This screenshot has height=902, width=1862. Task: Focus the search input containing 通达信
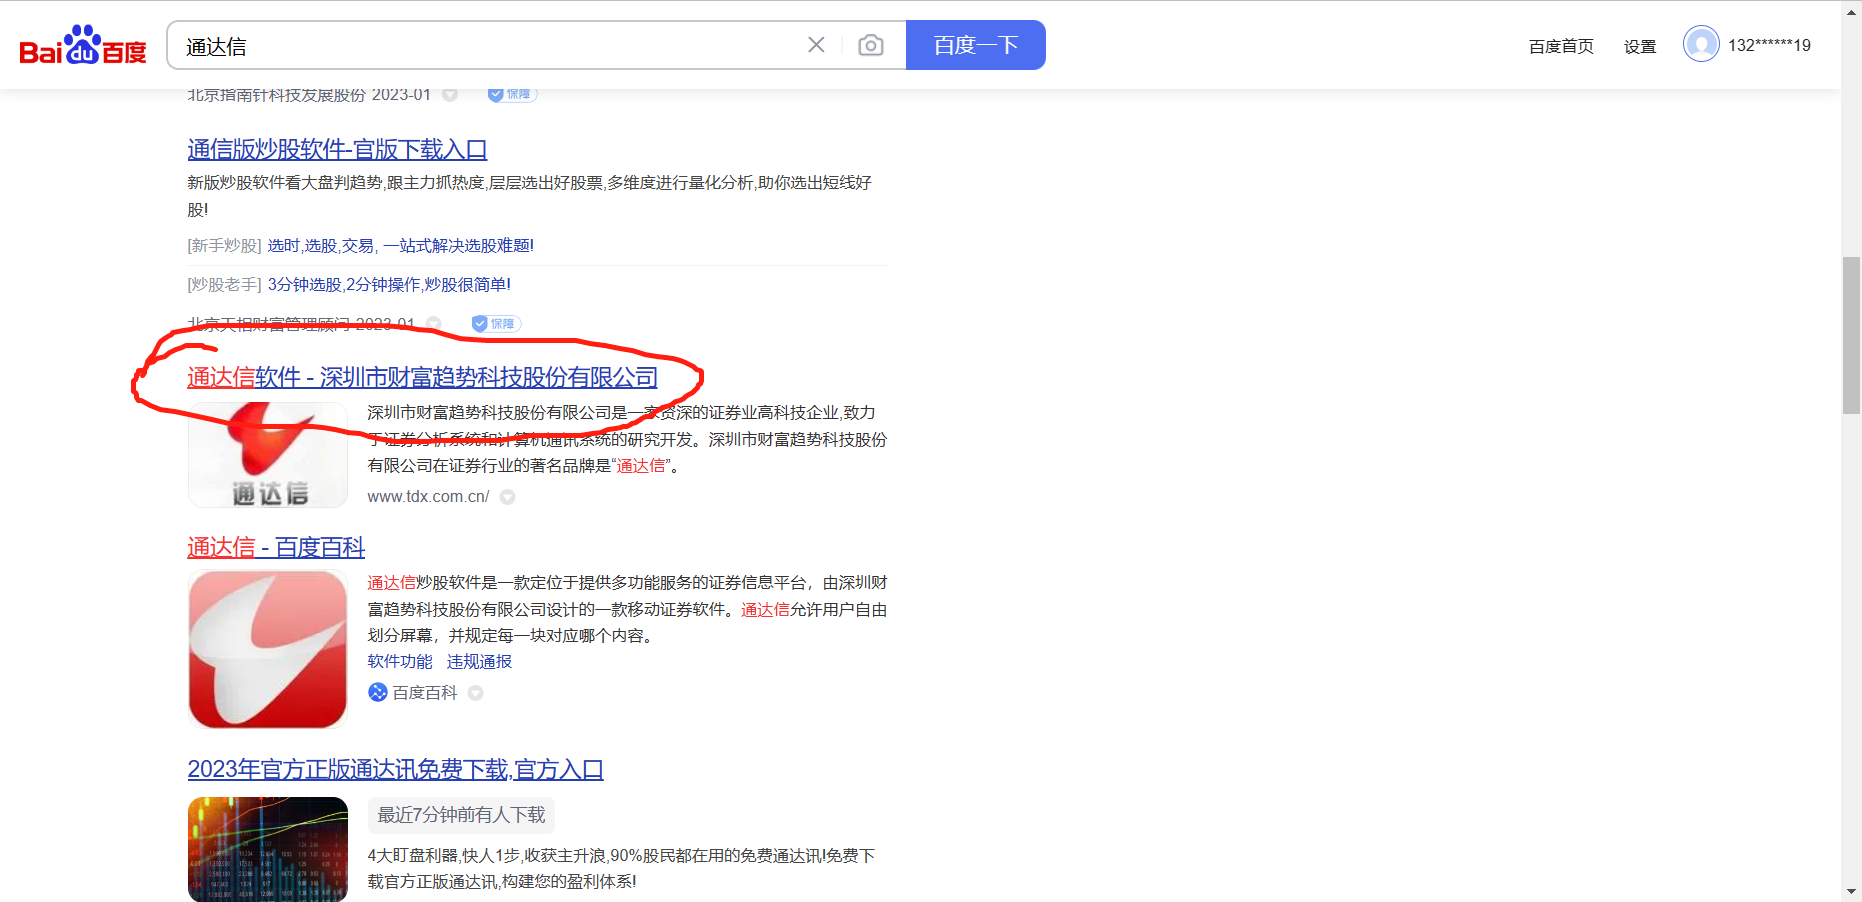(490, 46)
